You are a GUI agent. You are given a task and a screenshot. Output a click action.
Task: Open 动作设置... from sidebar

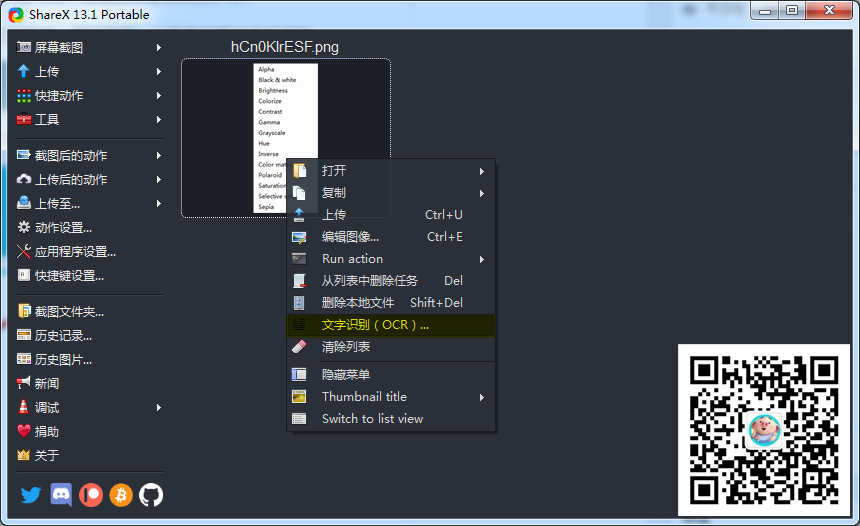63,228
